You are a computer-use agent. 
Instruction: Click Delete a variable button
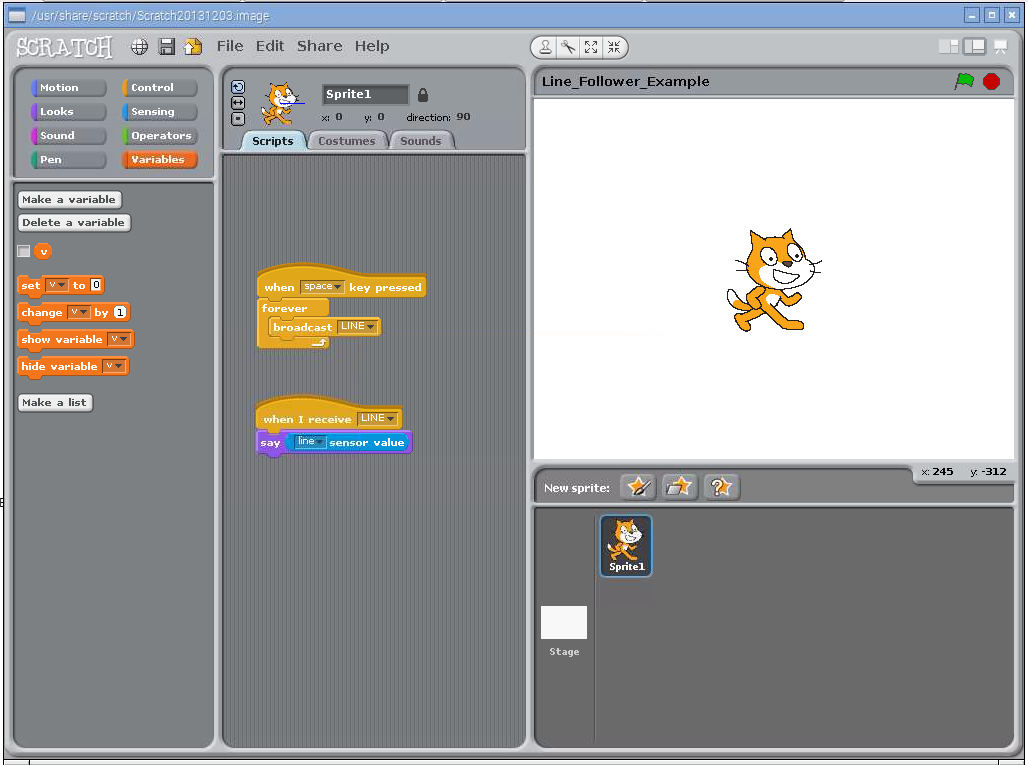73,222
